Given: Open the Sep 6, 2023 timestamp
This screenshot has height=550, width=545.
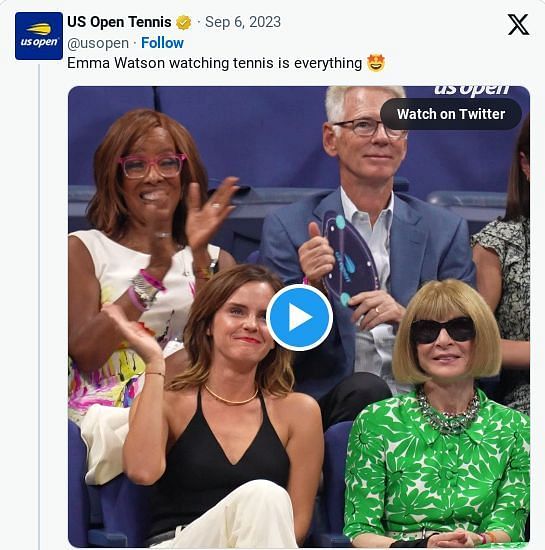Looking at the screenshot, I should (243, 22).
